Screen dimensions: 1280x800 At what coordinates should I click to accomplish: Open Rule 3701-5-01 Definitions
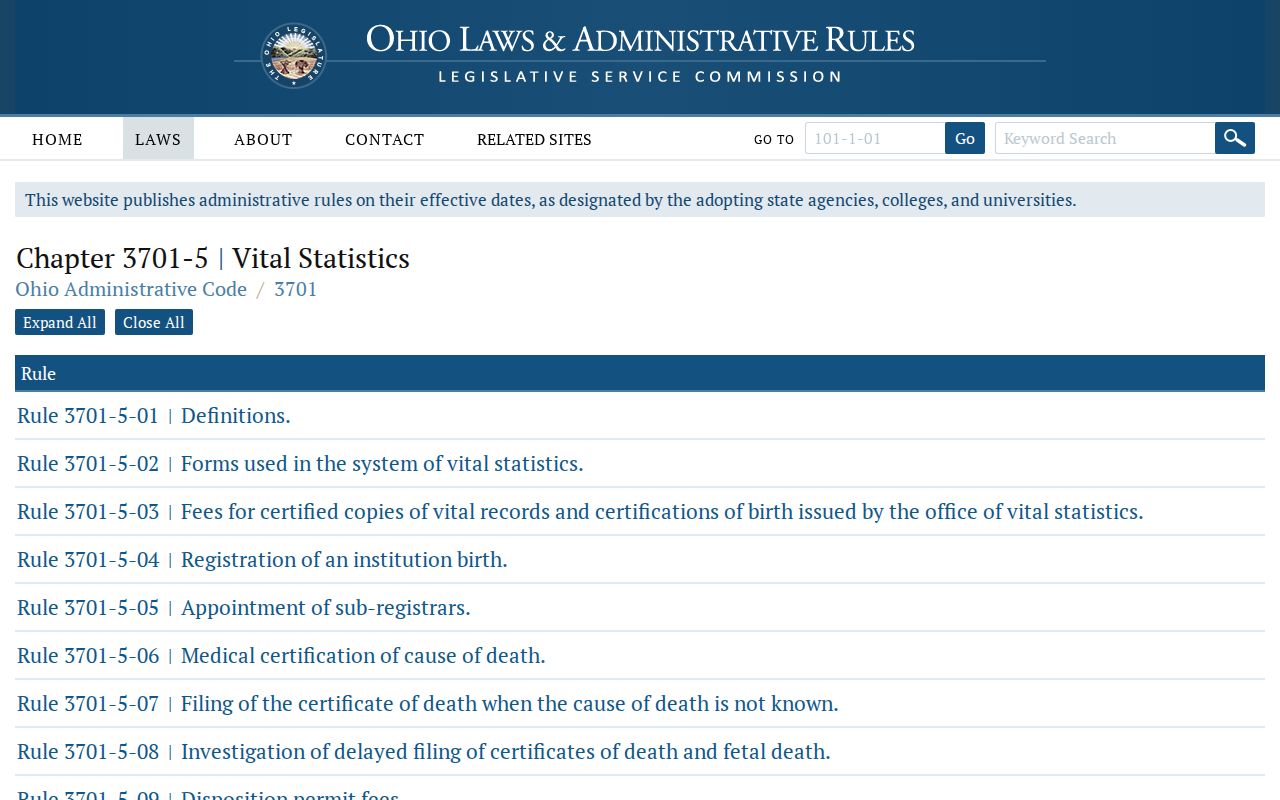[154, 415]
